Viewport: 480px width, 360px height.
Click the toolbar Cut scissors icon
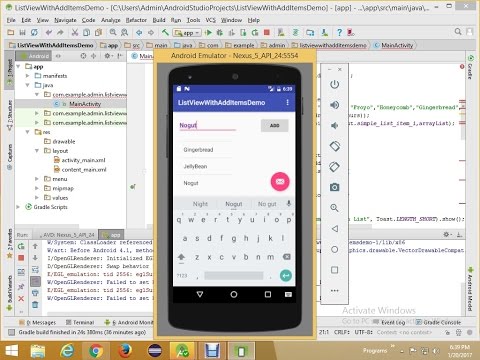pyautogui.click(x=75, y=32)
